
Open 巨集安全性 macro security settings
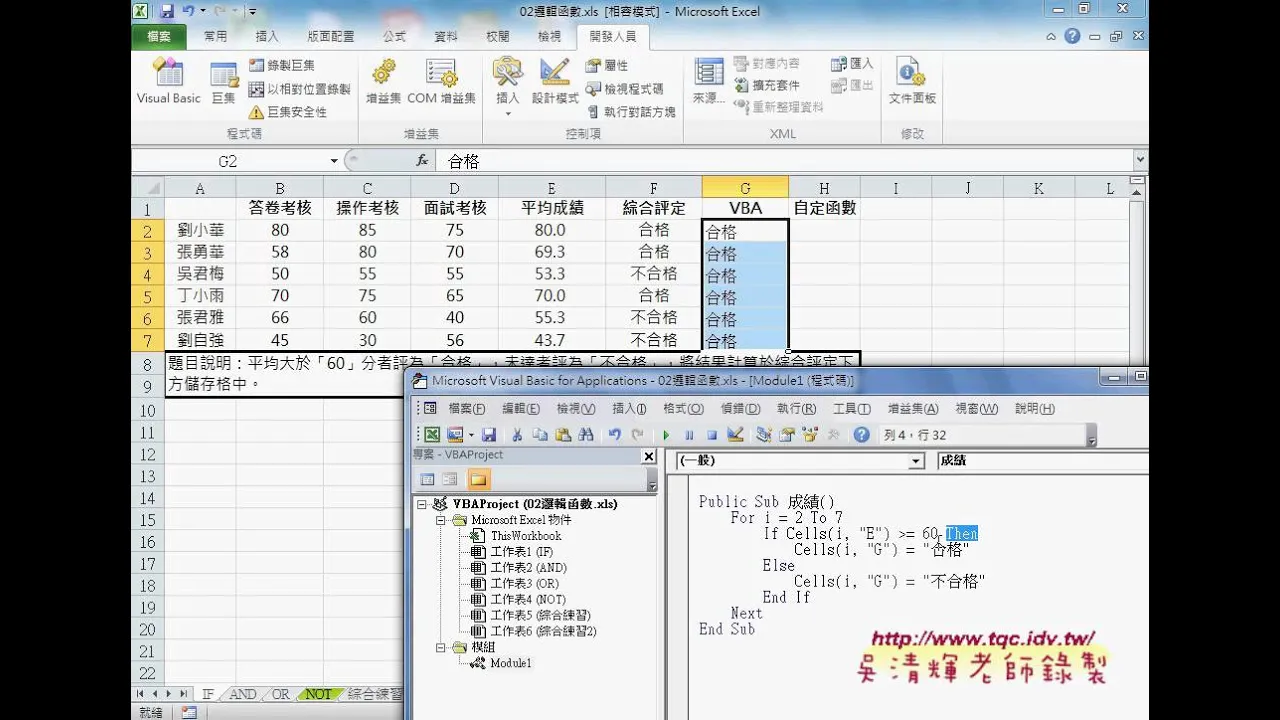[x=287, y=112]
